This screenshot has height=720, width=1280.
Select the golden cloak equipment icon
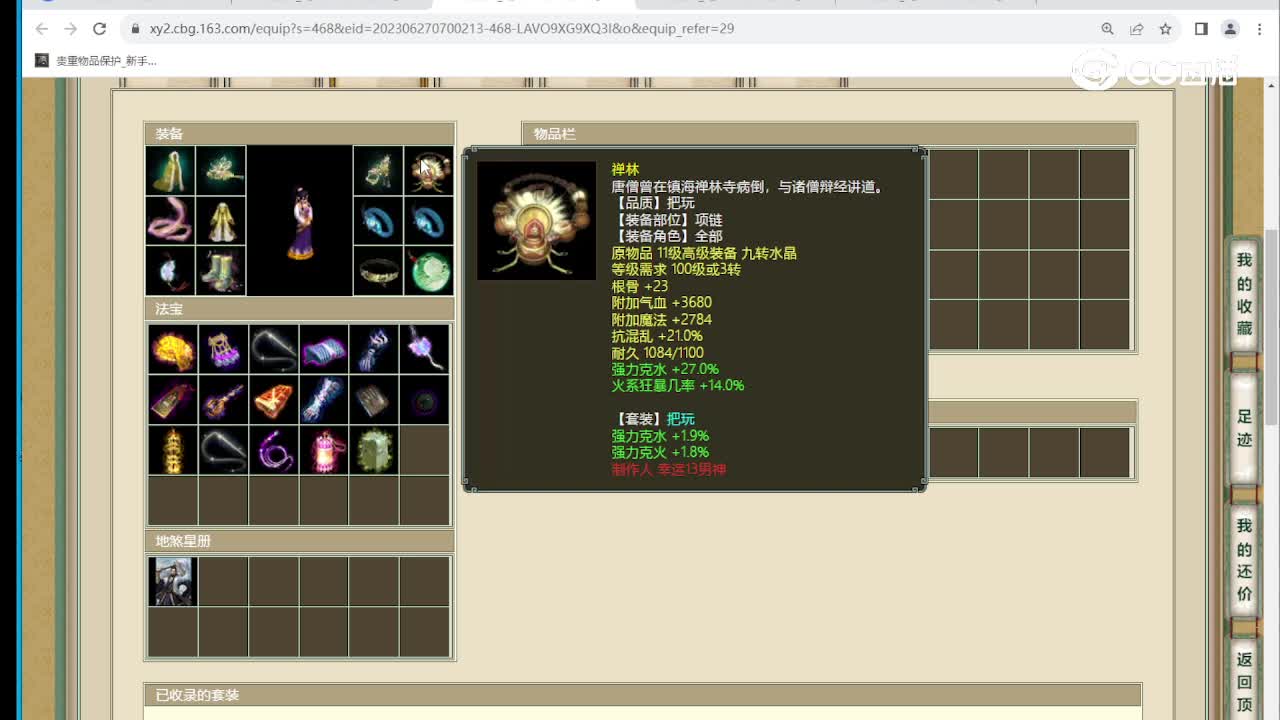click(x=171, y=171)
